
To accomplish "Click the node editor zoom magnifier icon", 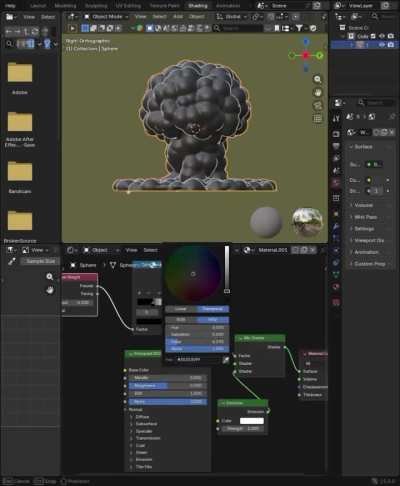I will tap(50, 277).
